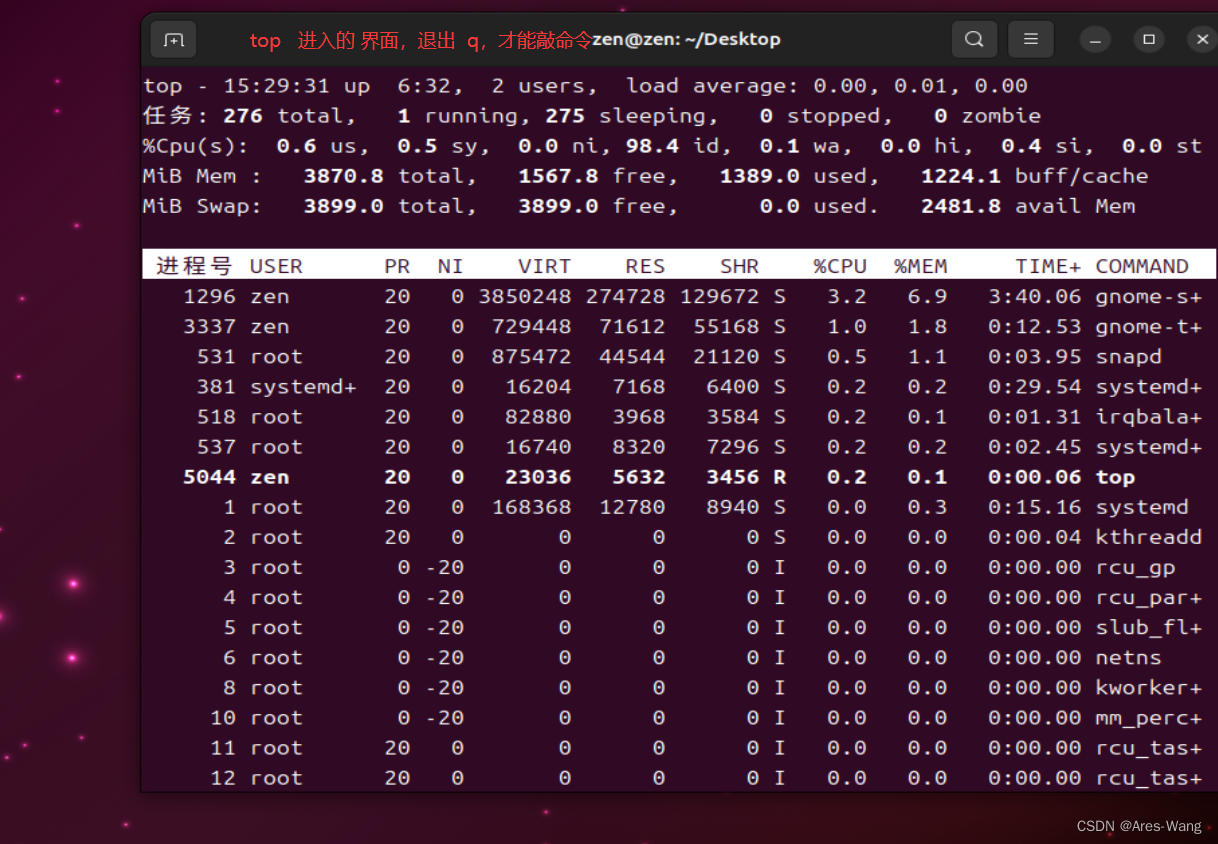The height and width of the screenshot is (844, 1218).
Task: Click the mm_perc+ command name
Action: pos(1149,718)
